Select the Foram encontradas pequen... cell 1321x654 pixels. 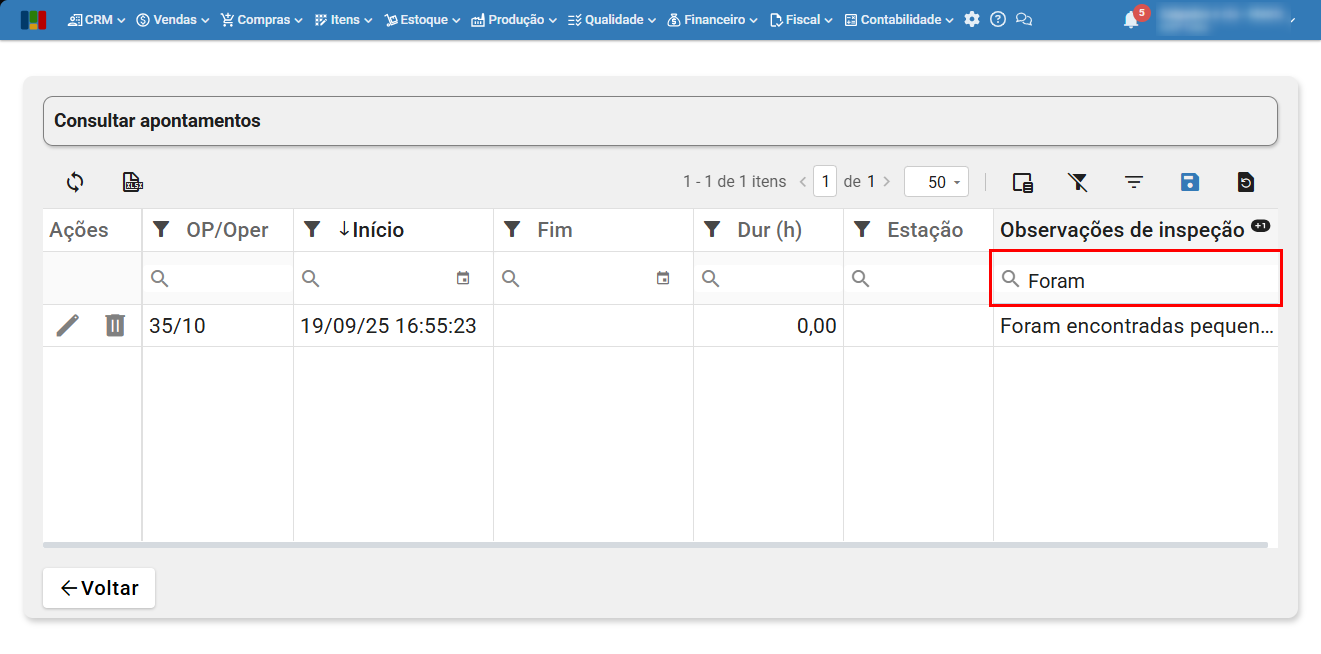[1136, 326]
